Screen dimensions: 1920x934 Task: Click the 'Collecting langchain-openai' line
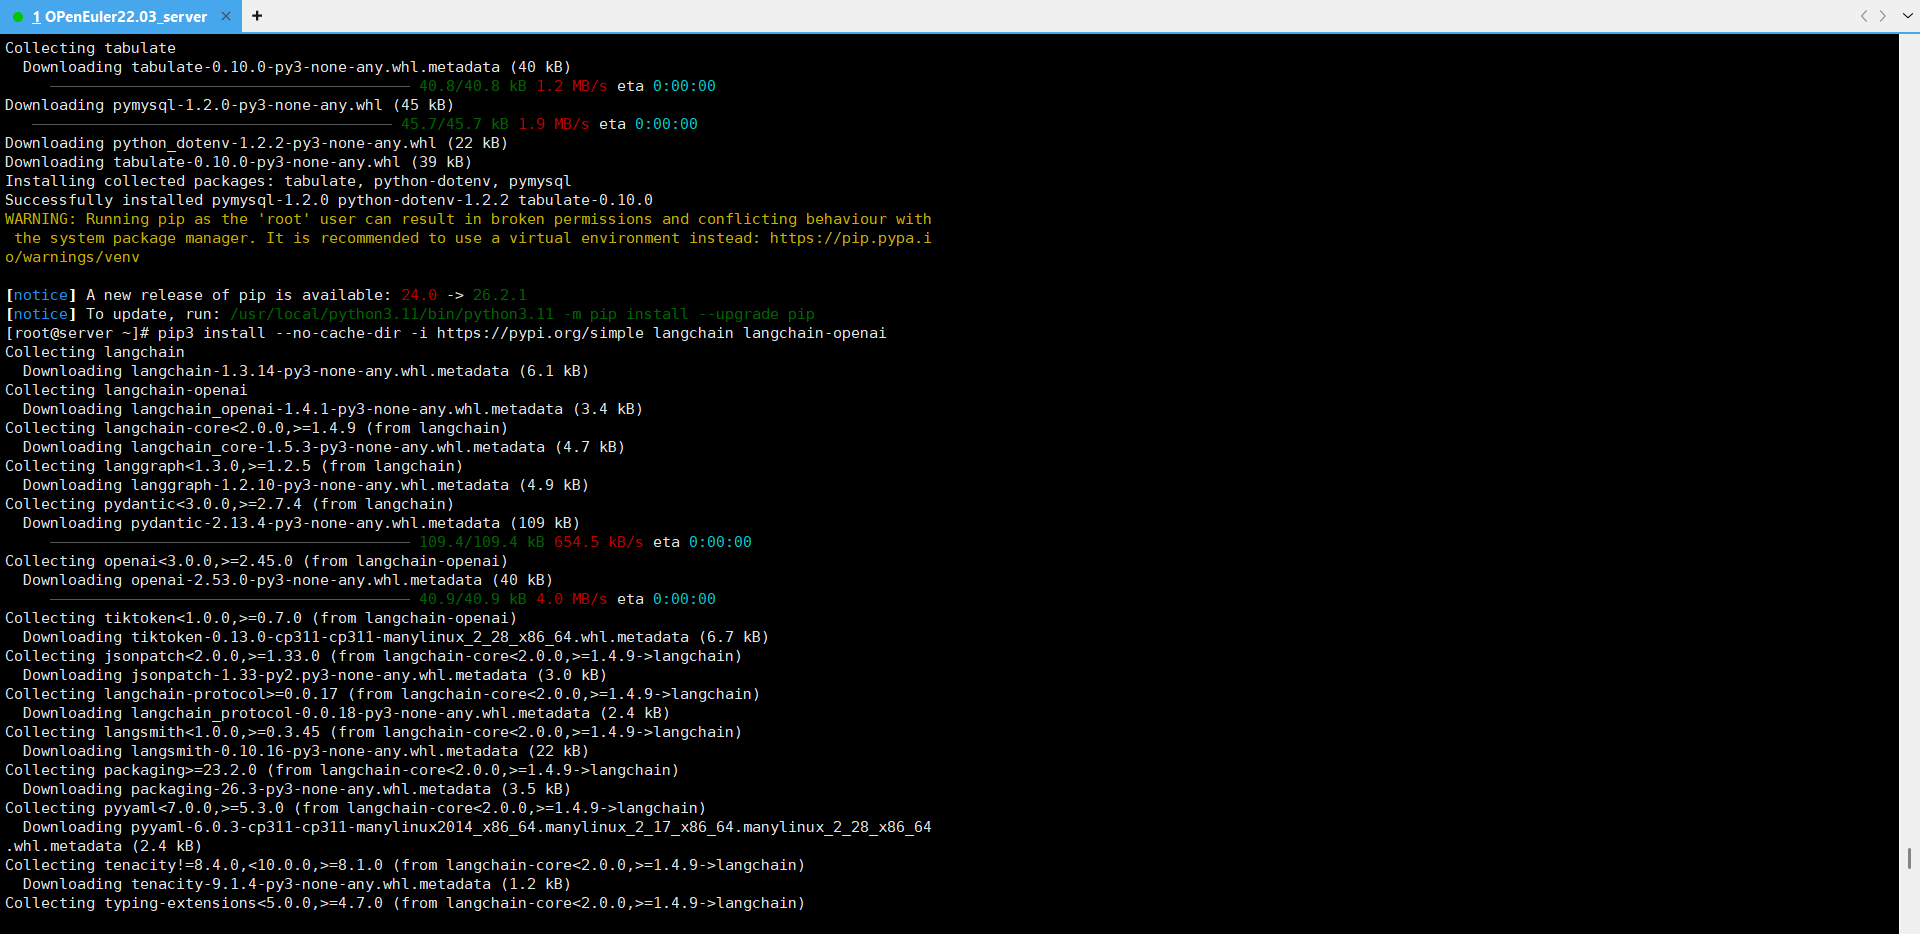click(126, 390)
